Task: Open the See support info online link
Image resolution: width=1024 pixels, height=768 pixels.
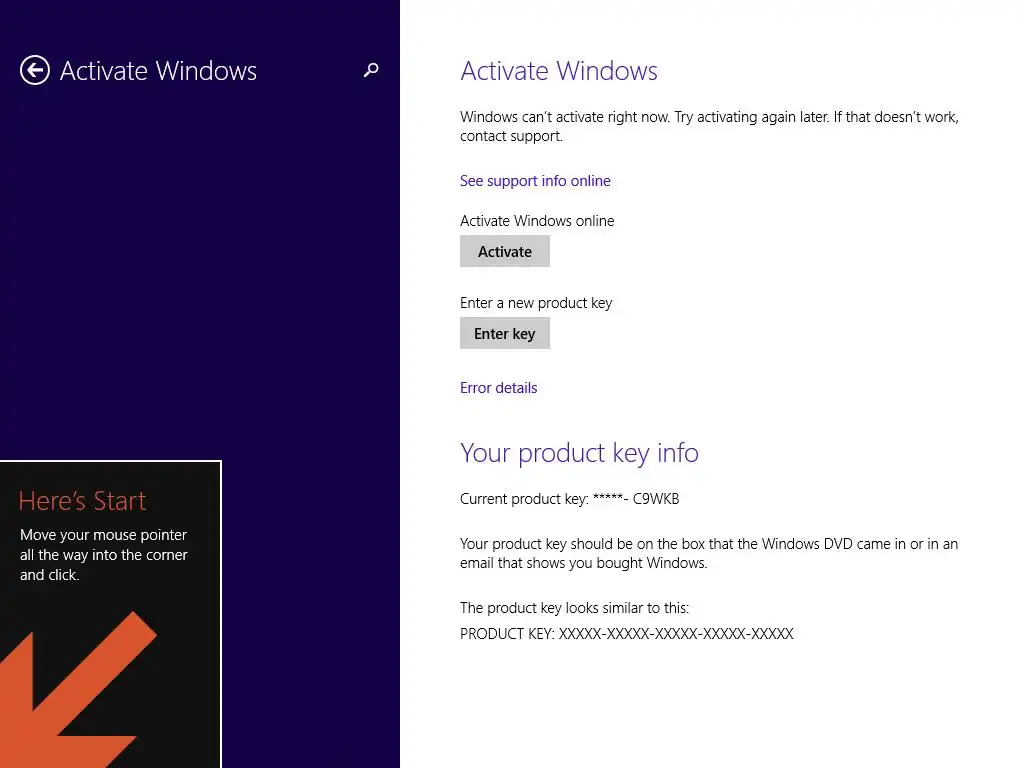Action: point(535,181)
